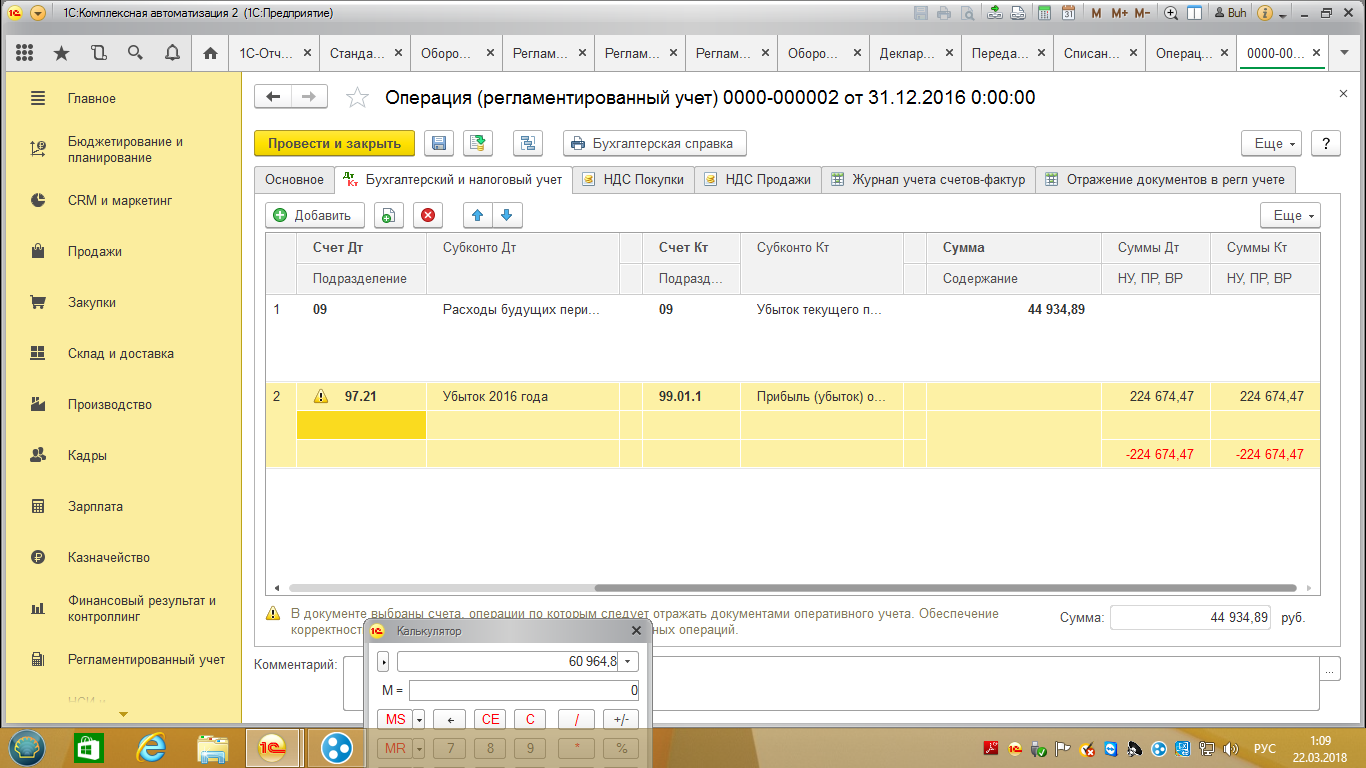Click the Бухгалтерская справка print button

pyautogui.click(x=654, y=143)
